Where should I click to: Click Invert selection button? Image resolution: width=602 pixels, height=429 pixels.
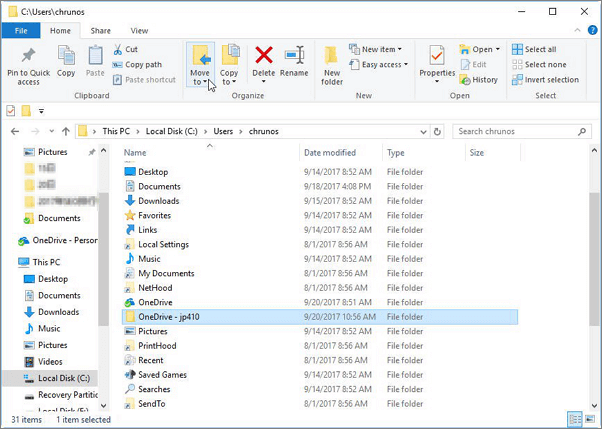coord(545,80)
